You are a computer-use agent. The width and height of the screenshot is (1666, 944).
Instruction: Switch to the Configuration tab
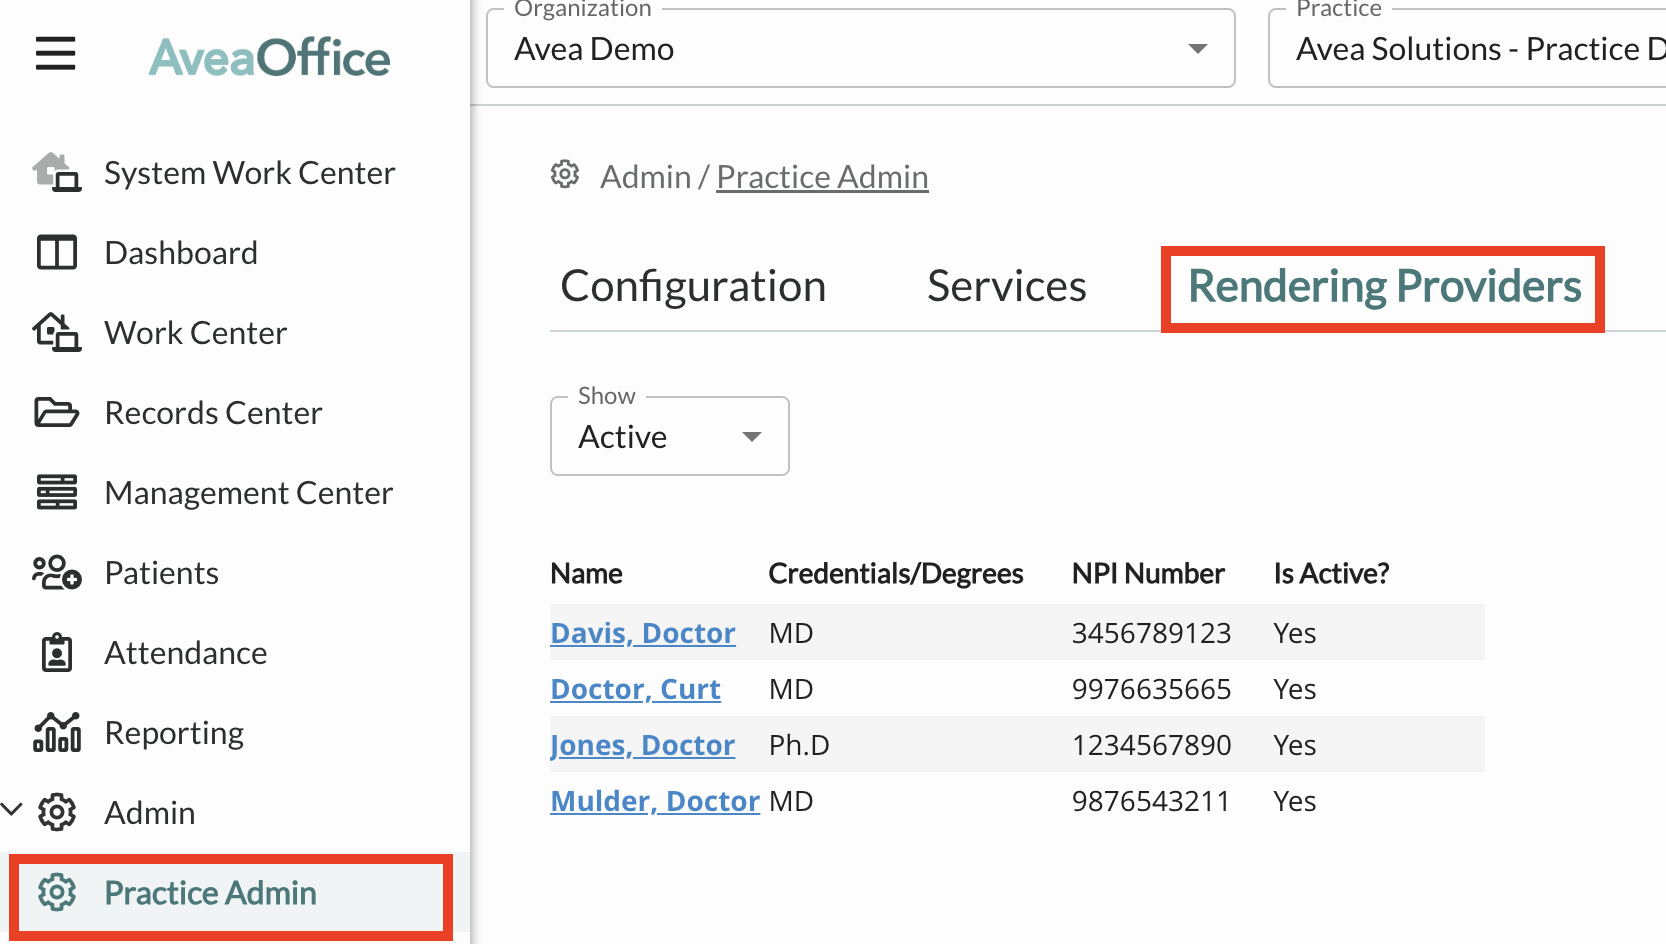[693, 287]
